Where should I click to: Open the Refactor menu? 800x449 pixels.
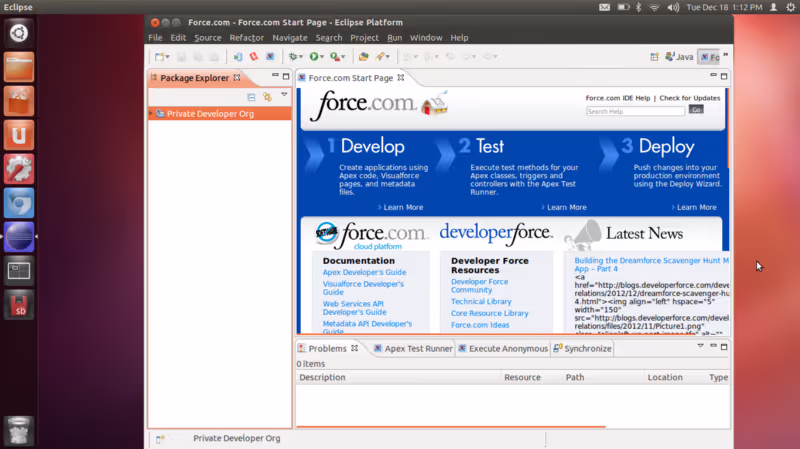click(x=246, y=38)
